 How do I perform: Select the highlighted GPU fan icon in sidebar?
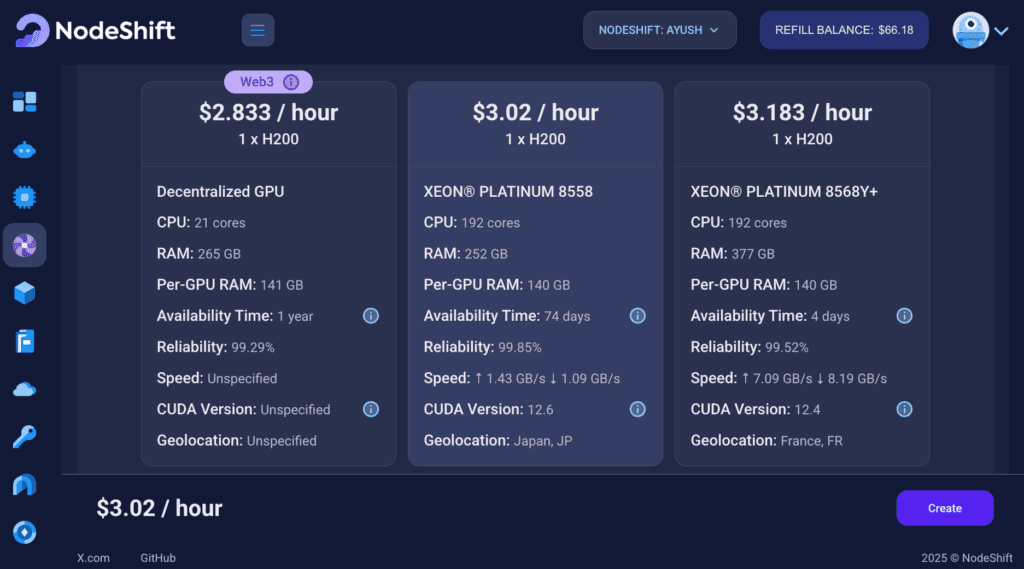coord(25,245)
